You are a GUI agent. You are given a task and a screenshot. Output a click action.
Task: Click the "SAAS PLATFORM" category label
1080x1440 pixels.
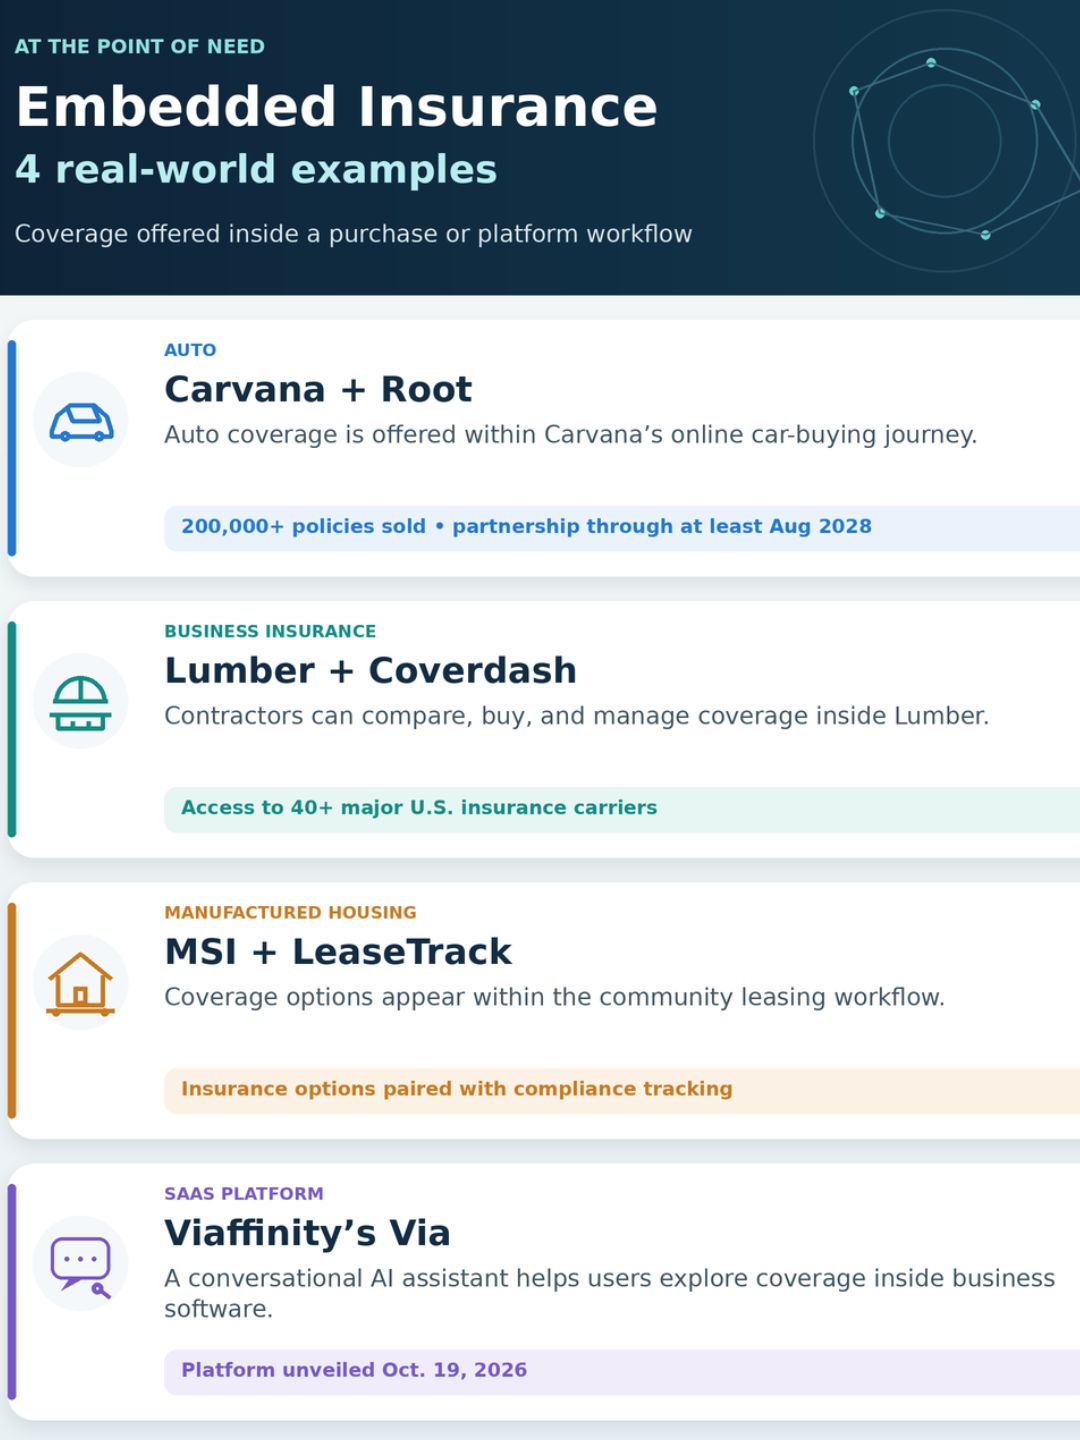(x=244, y=1193)
